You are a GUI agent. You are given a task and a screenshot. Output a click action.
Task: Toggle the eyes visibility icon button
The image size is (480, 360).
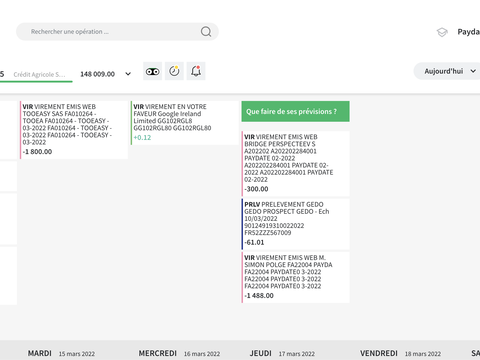click(153, 71)
